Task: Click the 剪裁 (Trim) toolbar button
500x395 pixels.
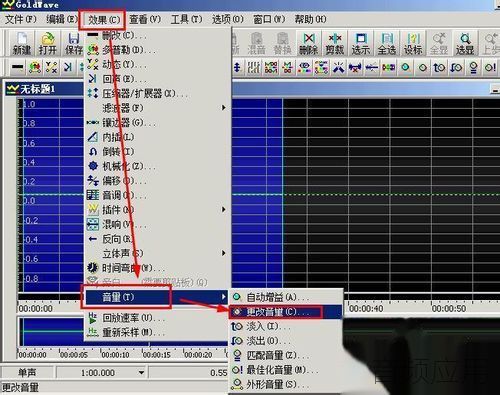Action: tap(335, 44)
